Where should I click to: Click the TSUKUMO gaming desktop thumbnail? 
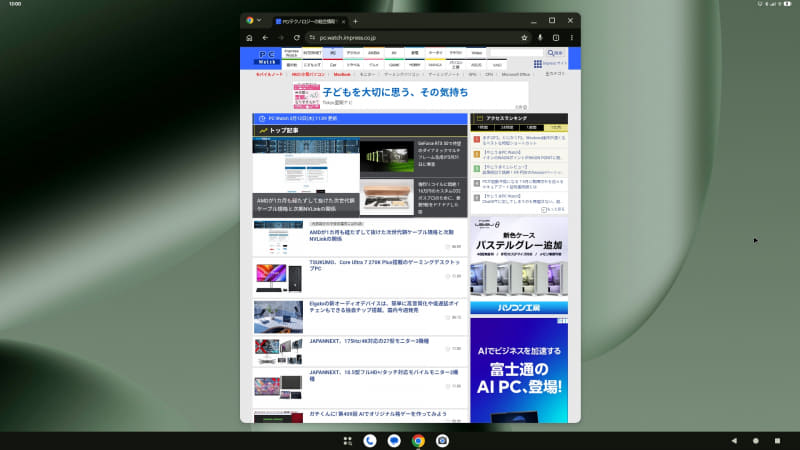tap(279, 278)
